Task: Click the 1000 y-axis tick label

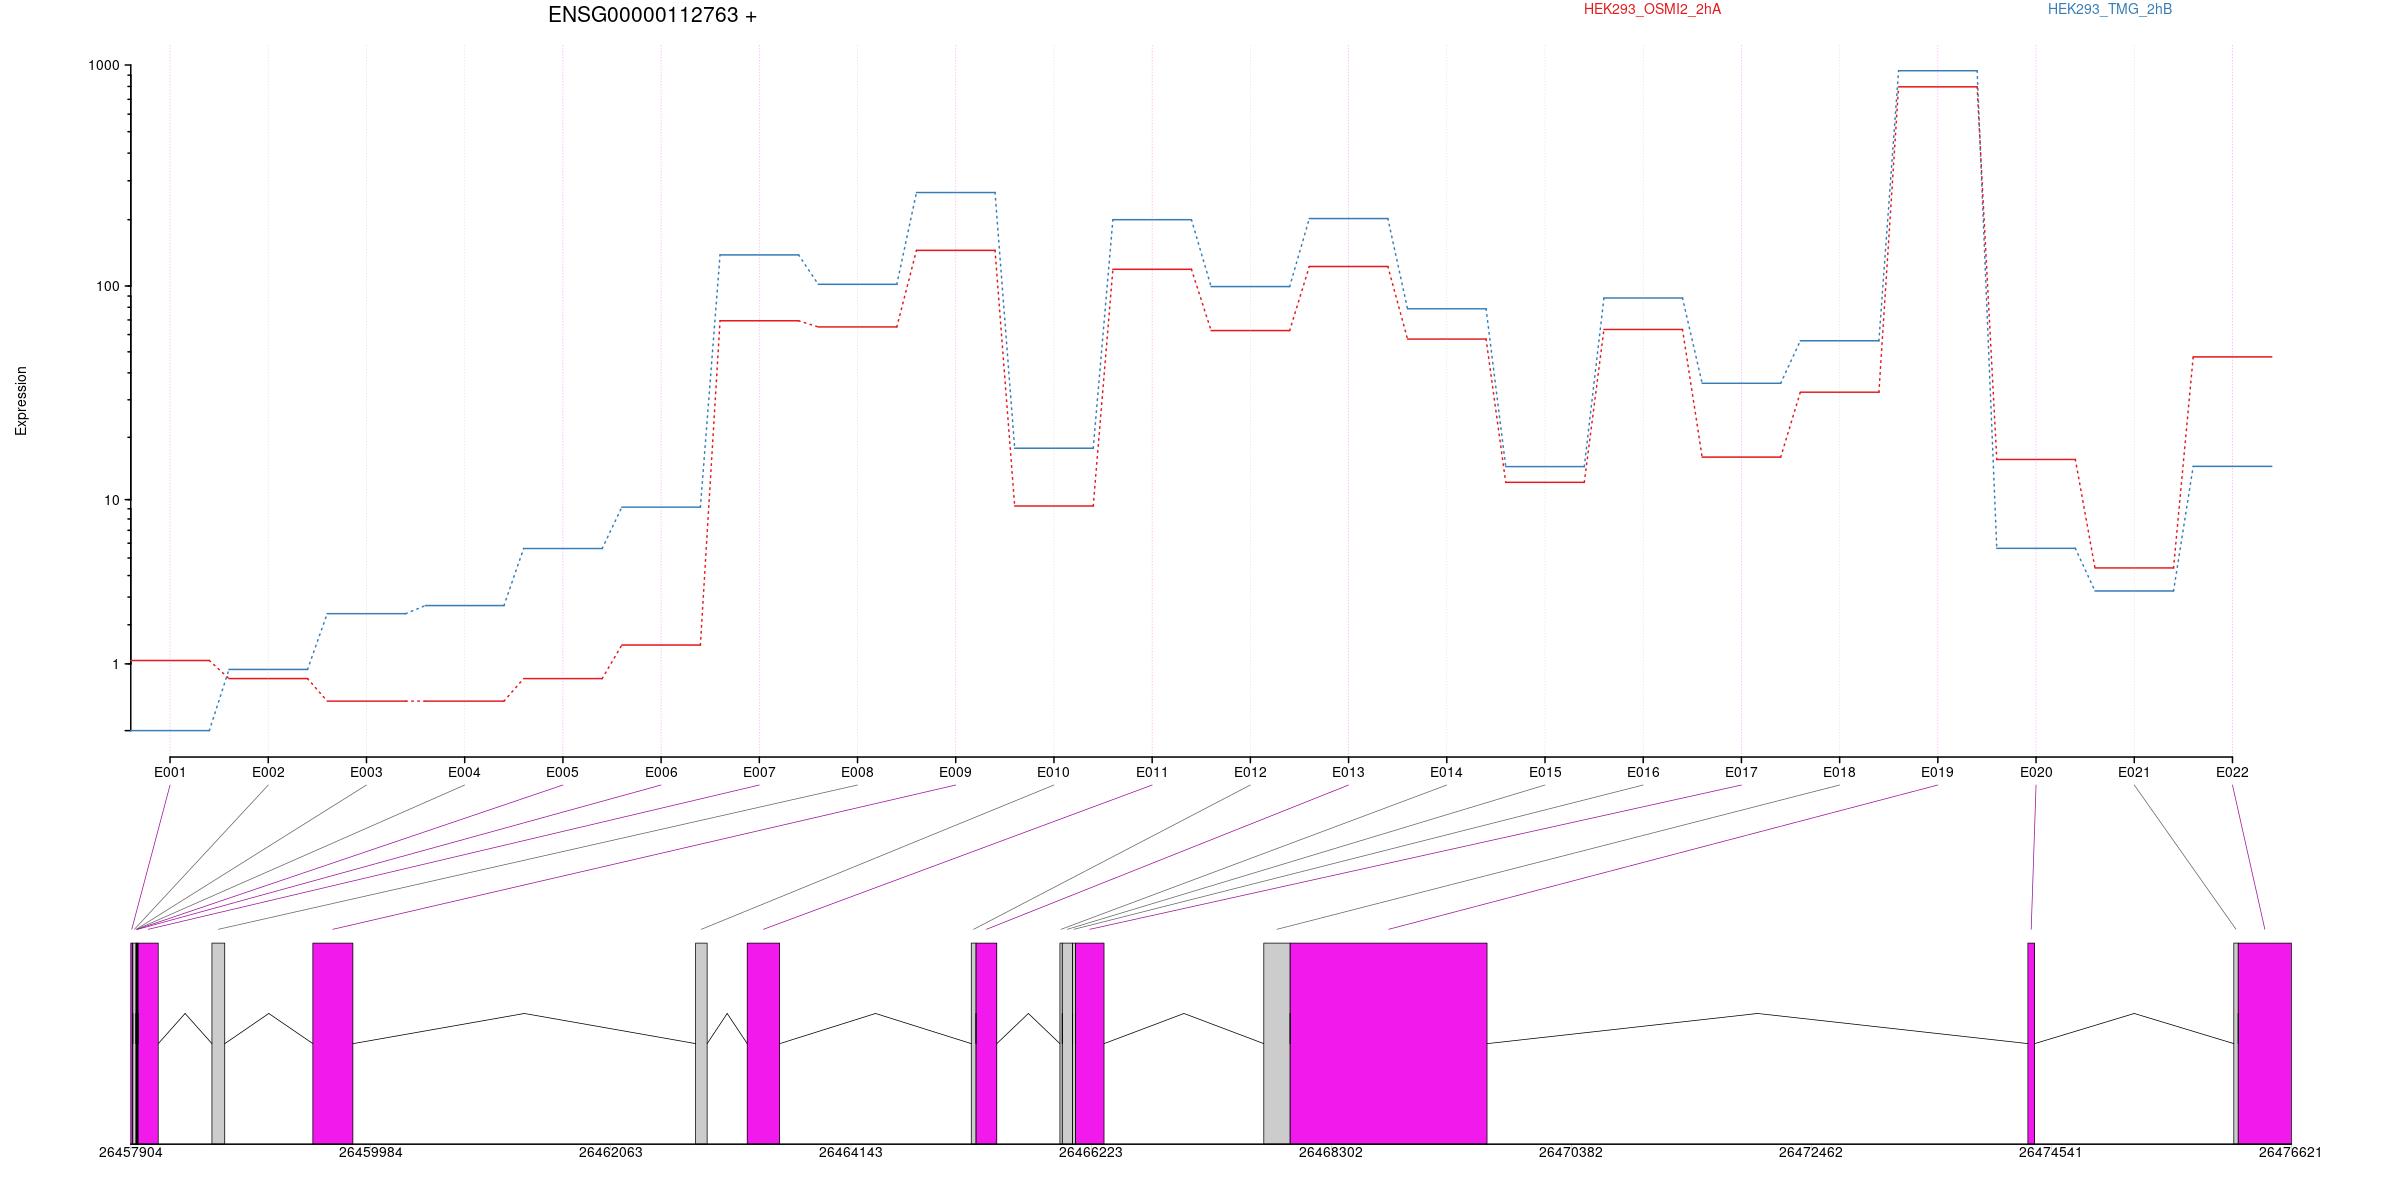Action: tap(103, 65)
